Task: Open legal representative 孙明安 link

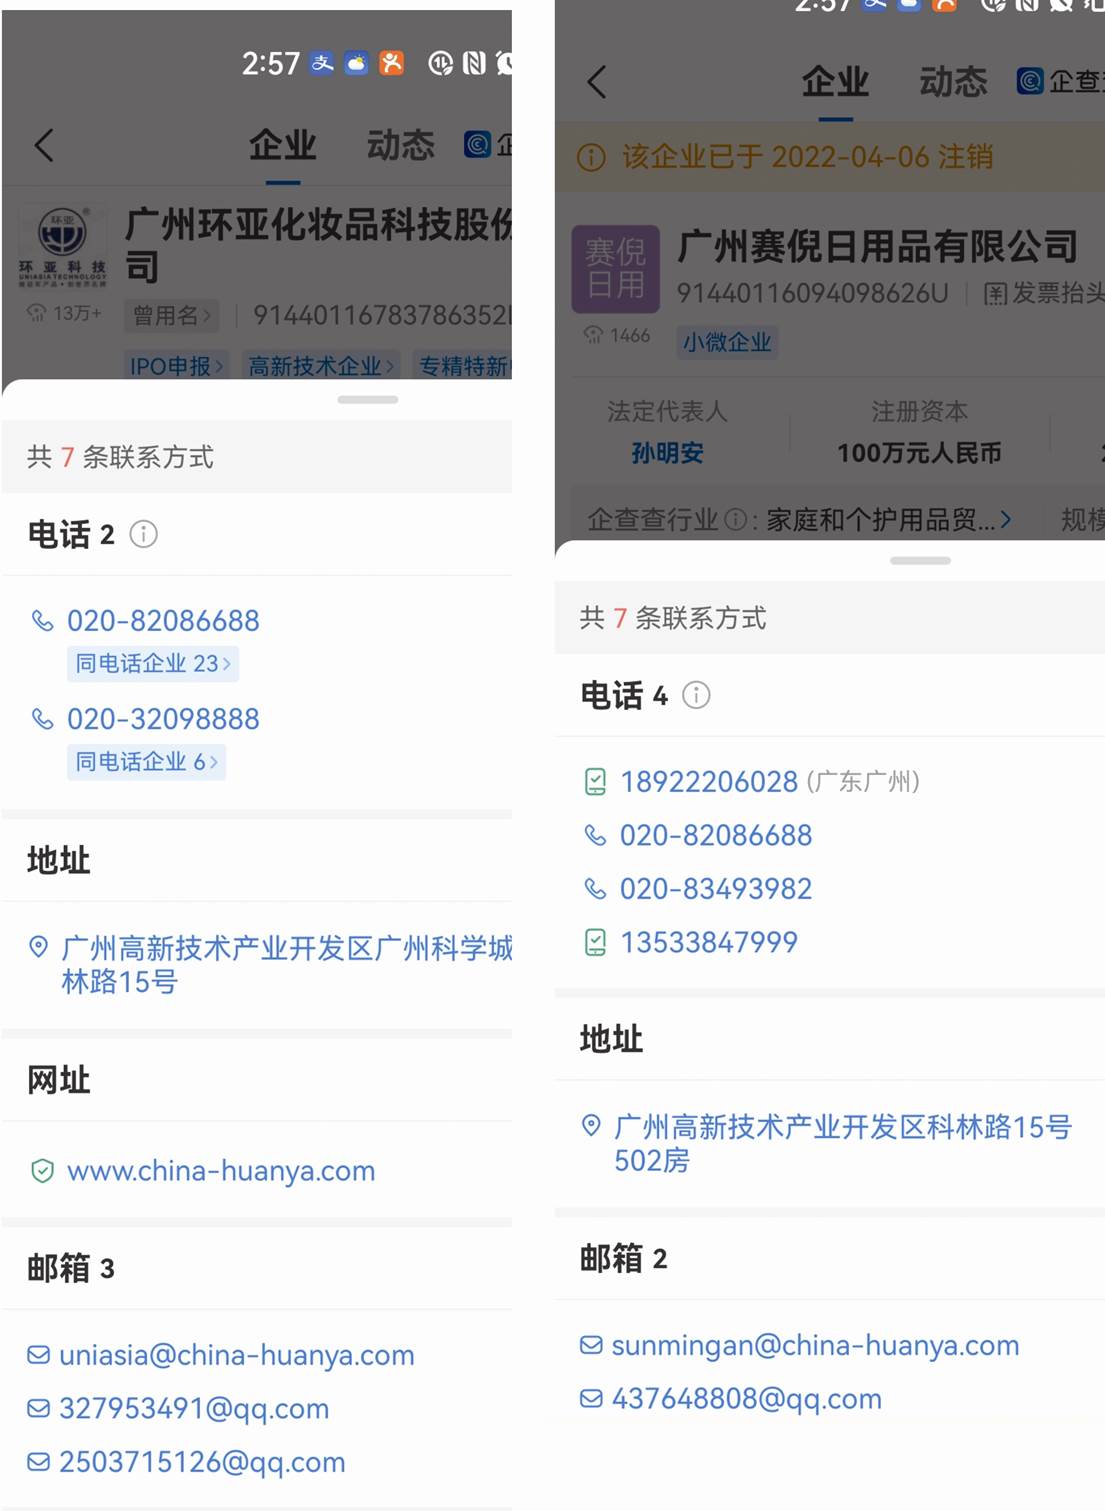Action: (x=667, y=454)
